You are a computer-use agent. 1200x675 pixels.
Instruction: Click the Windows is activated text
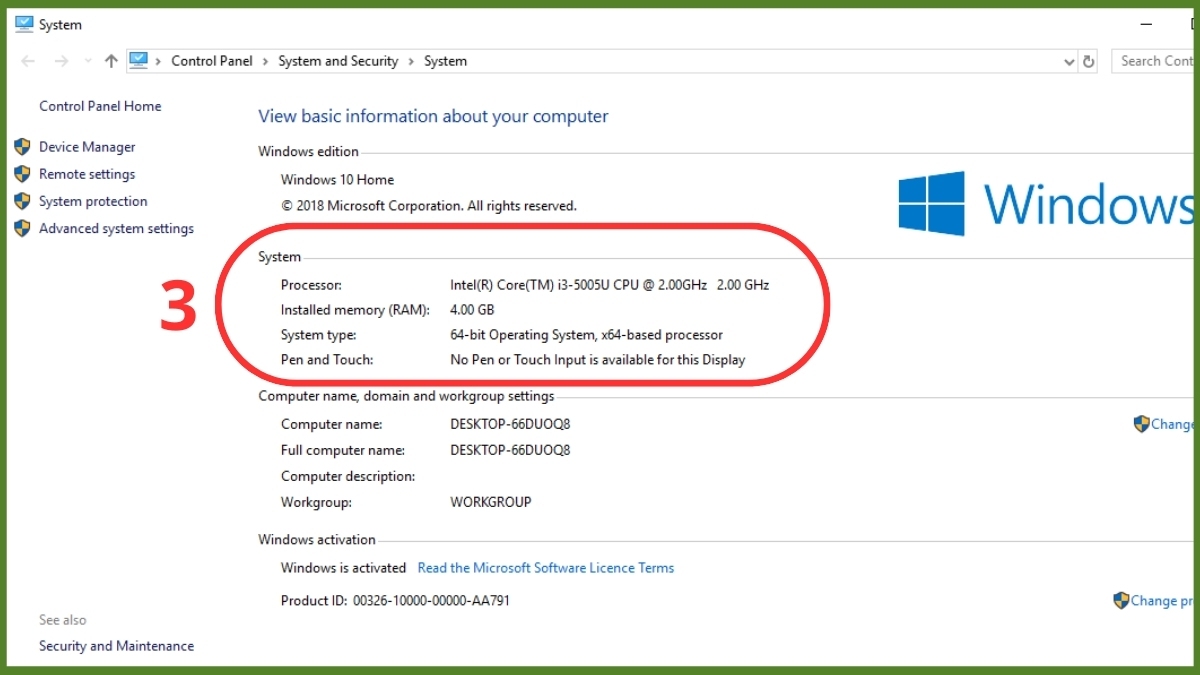coord(343,568)
